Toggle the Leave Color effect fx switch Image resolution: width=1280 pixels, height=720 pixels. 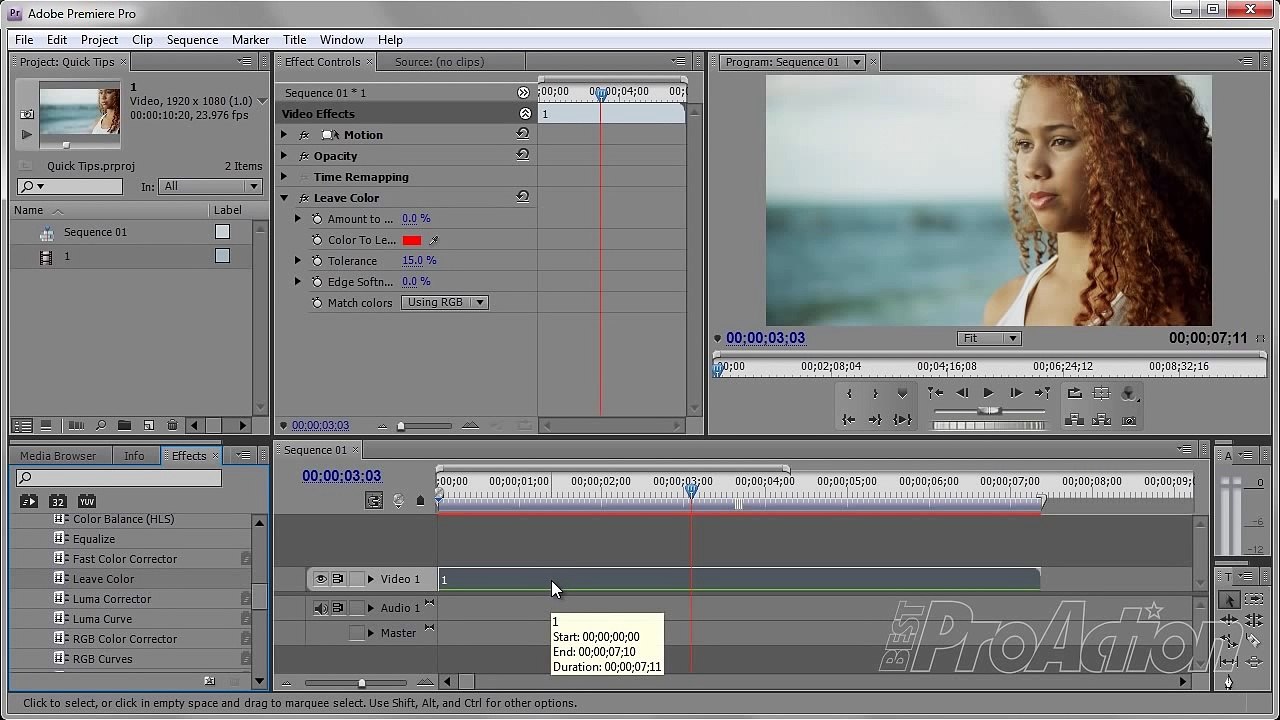(x=304, y=198)
